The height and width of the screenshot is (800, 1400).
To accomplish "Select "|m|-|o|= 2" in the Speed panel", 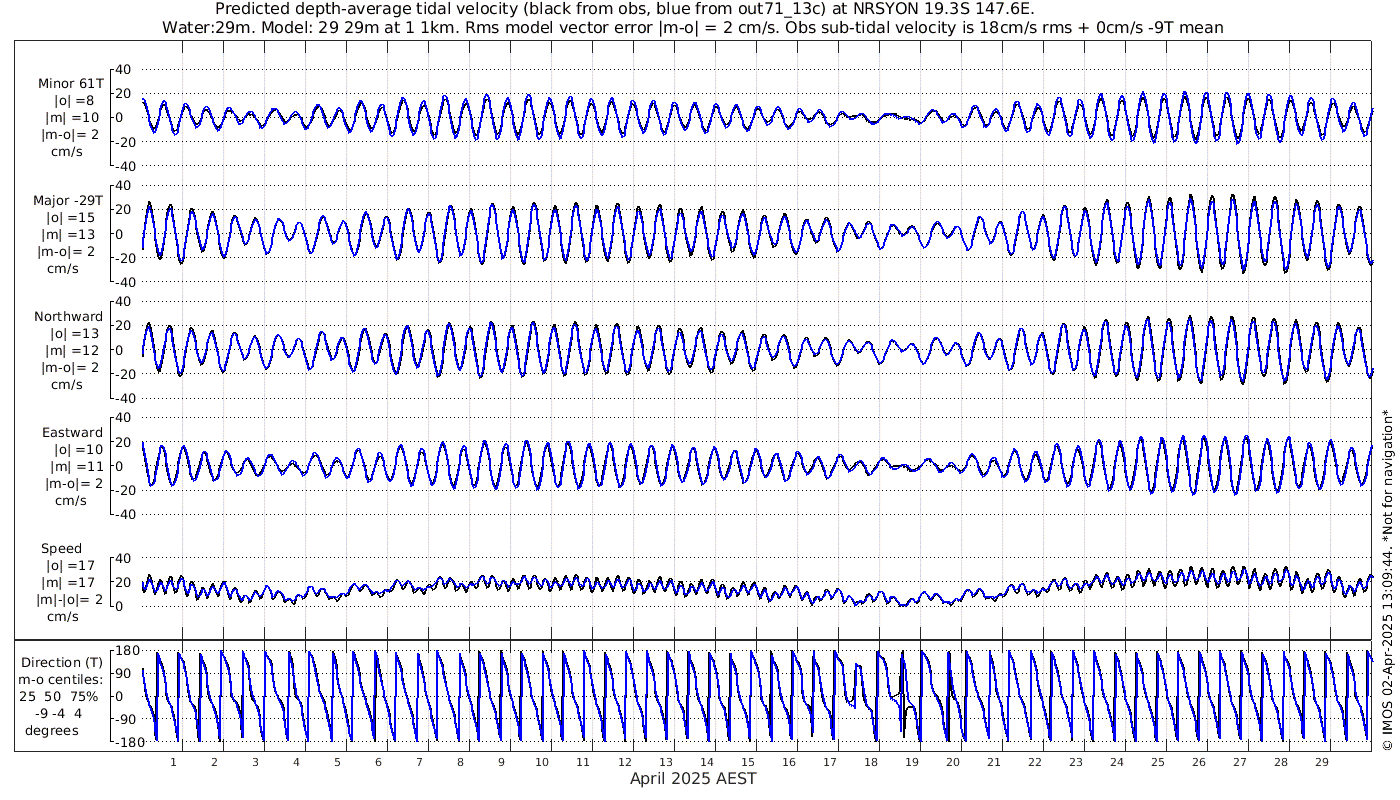I will (x=68, y=600).
